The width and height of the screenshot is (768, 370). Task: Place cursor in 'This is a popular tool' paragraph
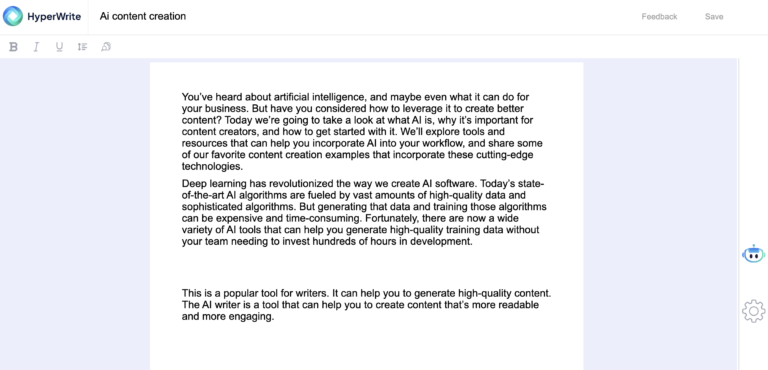(x=367, y=305)
